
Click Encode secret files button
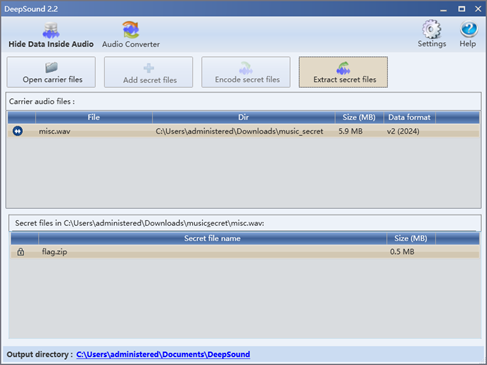point(246,72)
